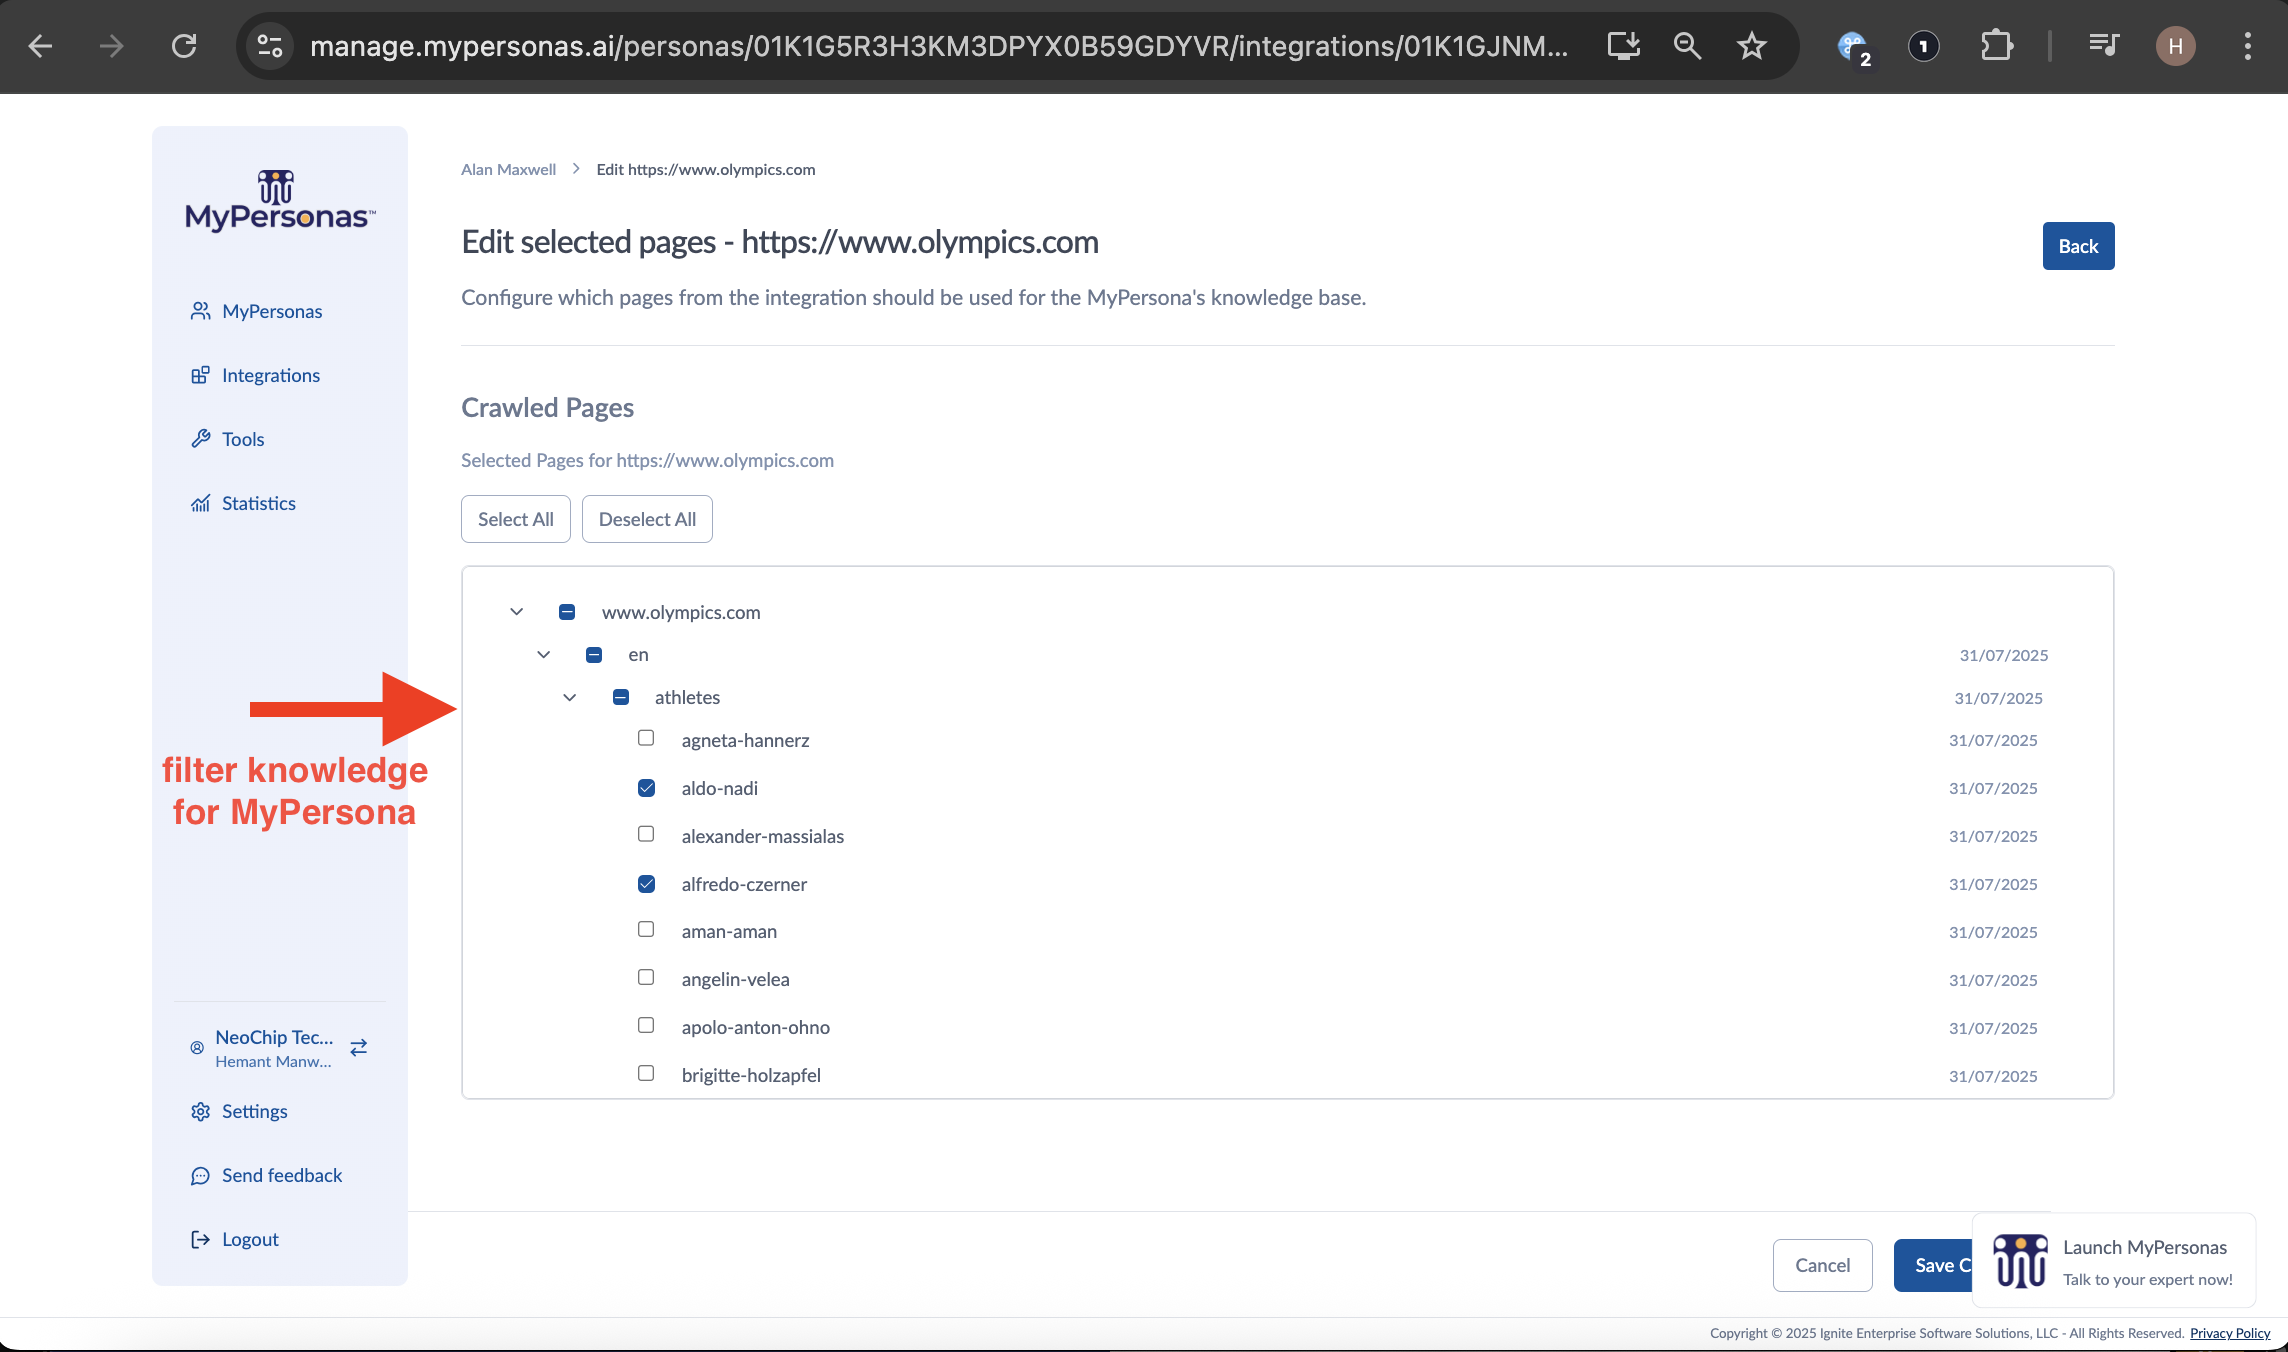
Task: Check the alexander-massialas checkbox
Action: tap(646, 834)
